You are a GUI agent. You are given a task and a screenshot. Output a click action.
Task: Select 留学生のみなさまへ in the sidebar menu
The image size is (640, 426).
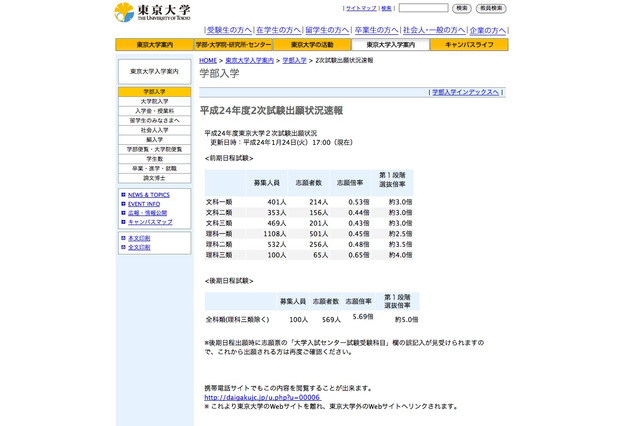154,120
